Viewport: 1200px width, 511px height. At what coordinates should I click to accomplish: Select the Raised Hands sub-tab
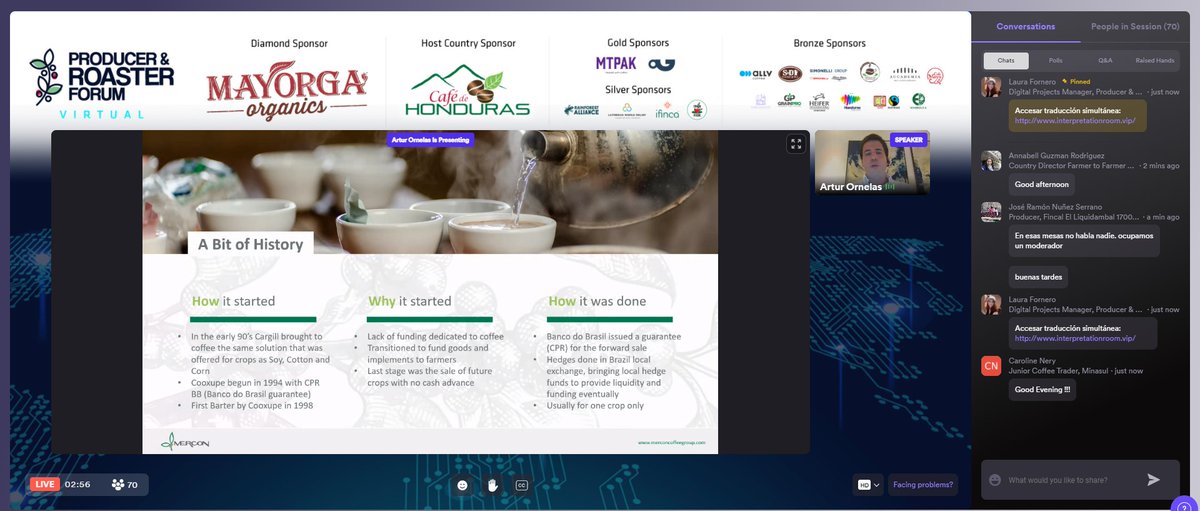pyautogui.click(x=1154, y=61)
